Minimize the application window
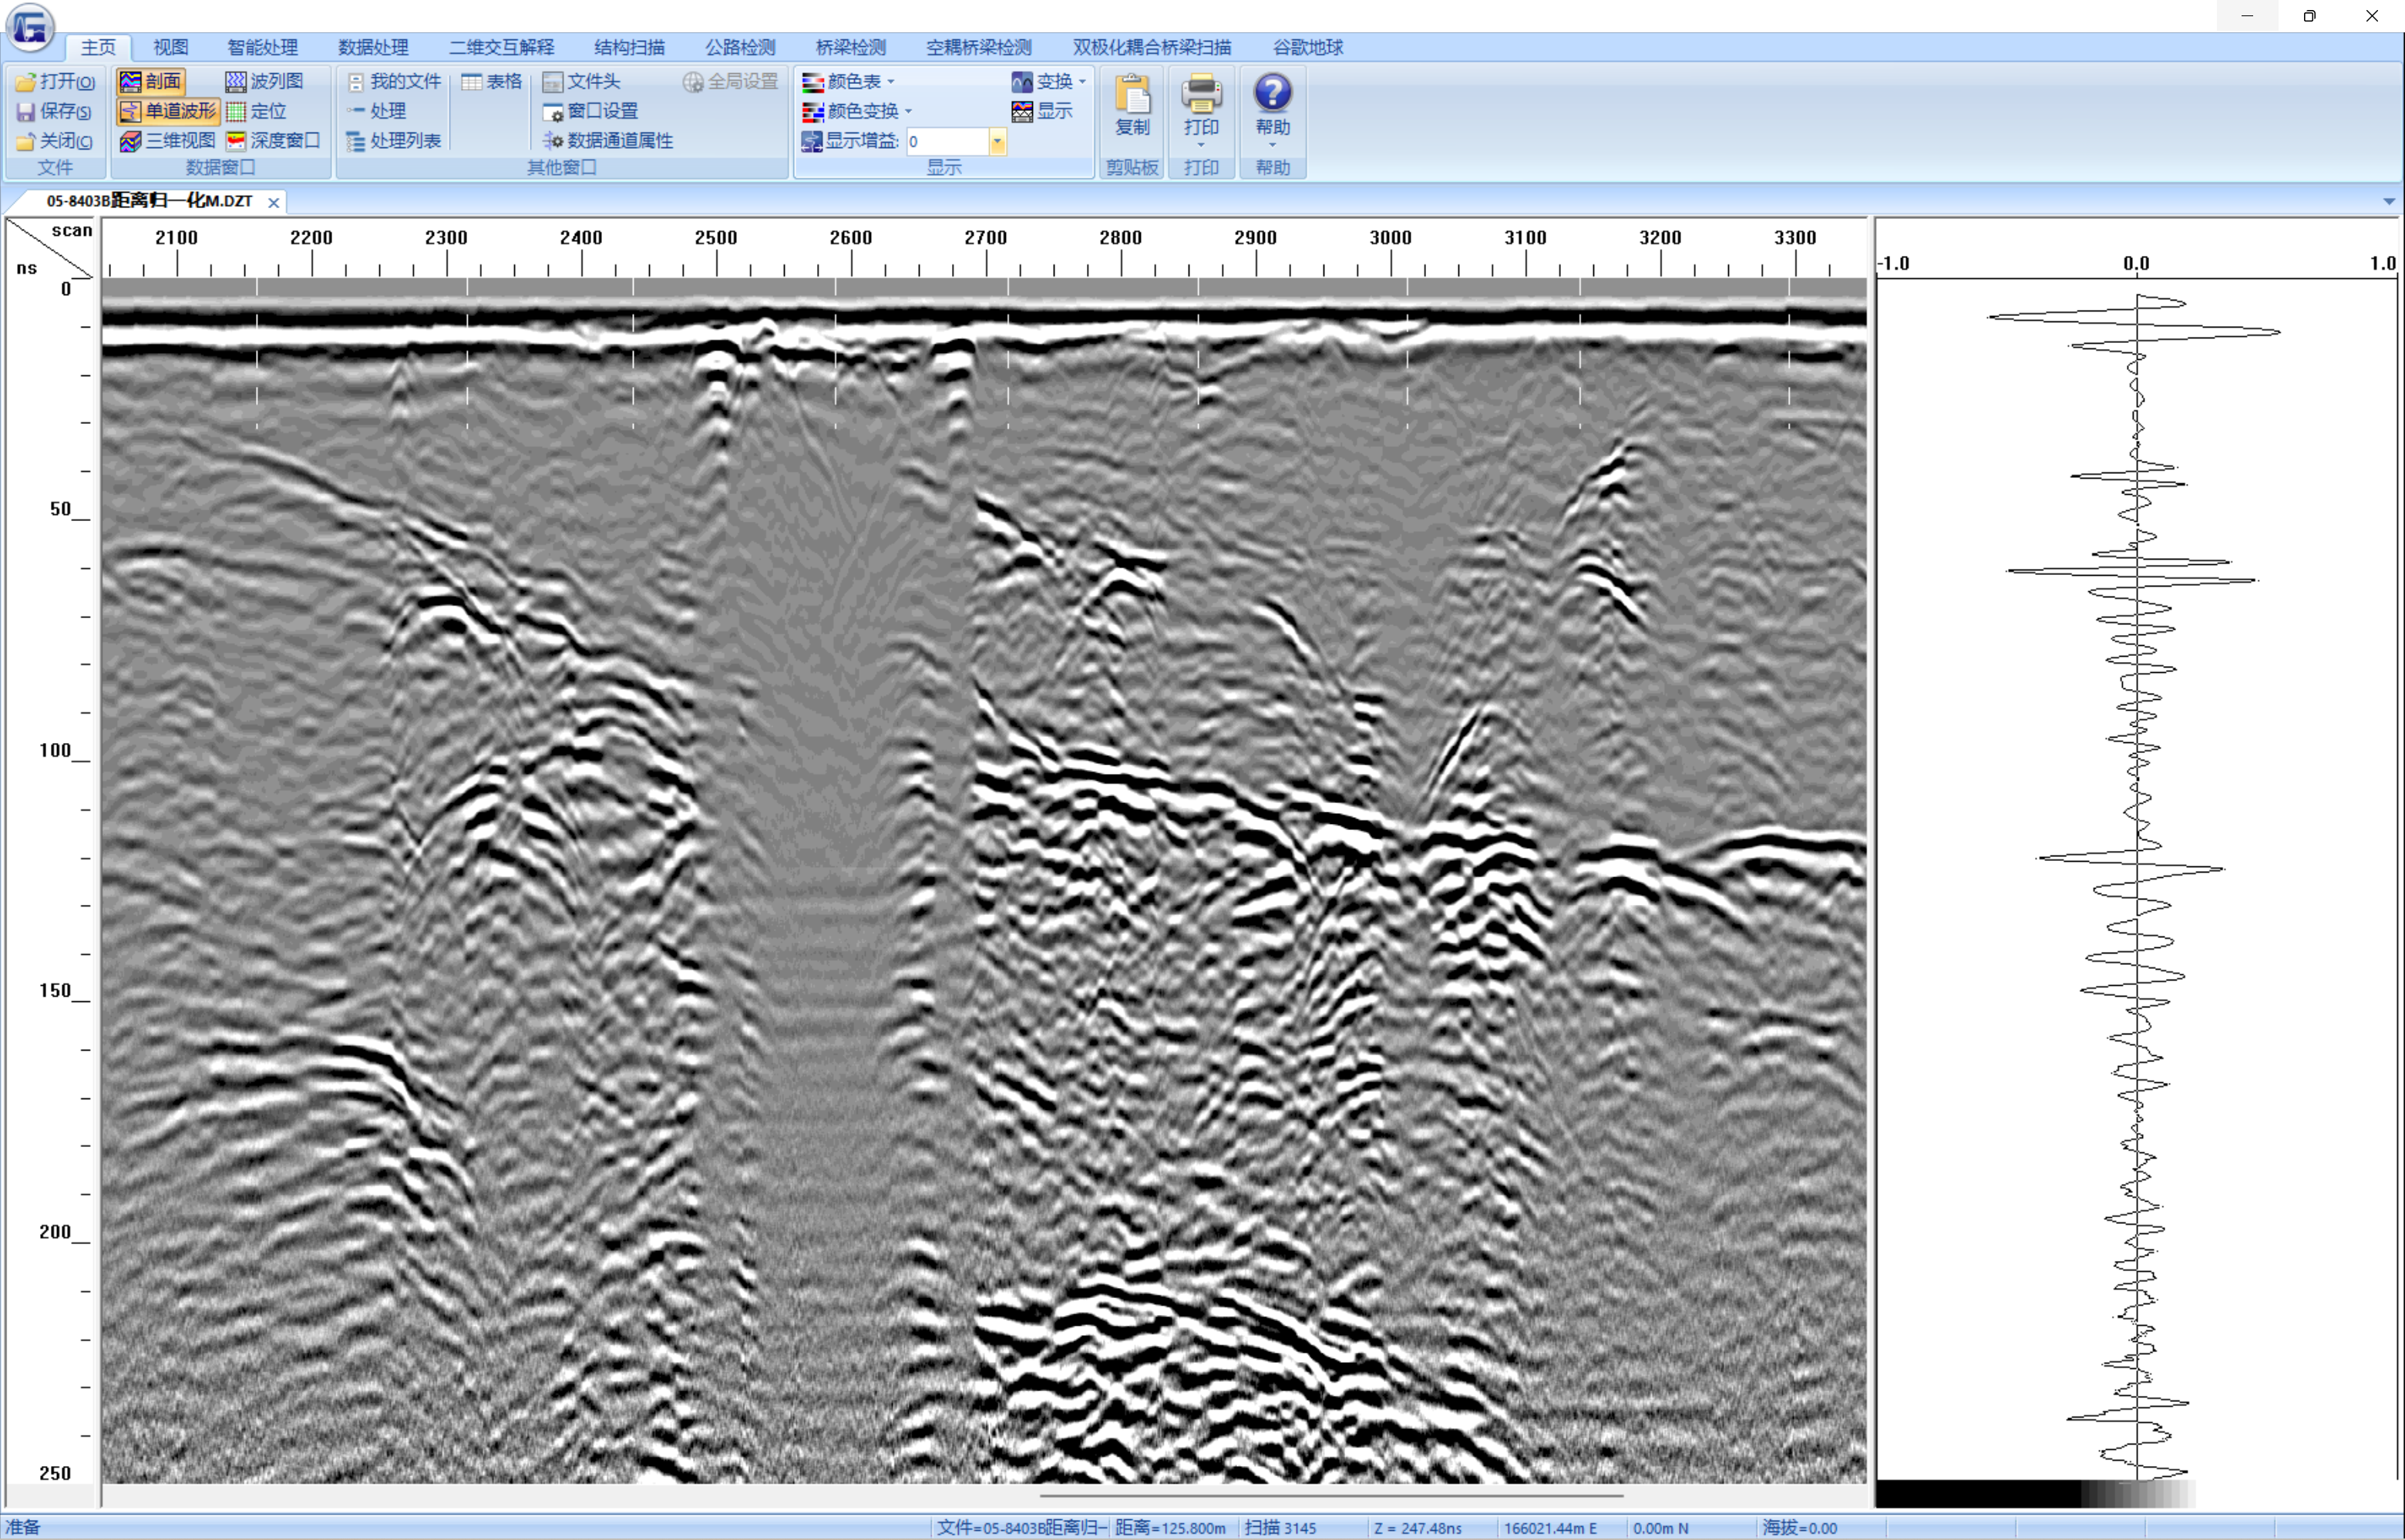This screenshot has height=1540, width=2405. click(2247, 16)
